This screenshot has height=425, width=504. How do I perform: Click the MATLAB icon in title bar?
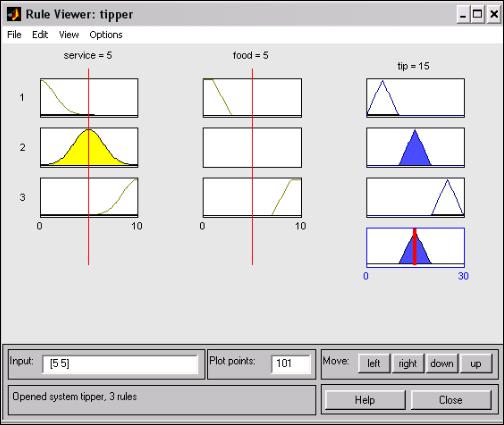click(14, 14)
